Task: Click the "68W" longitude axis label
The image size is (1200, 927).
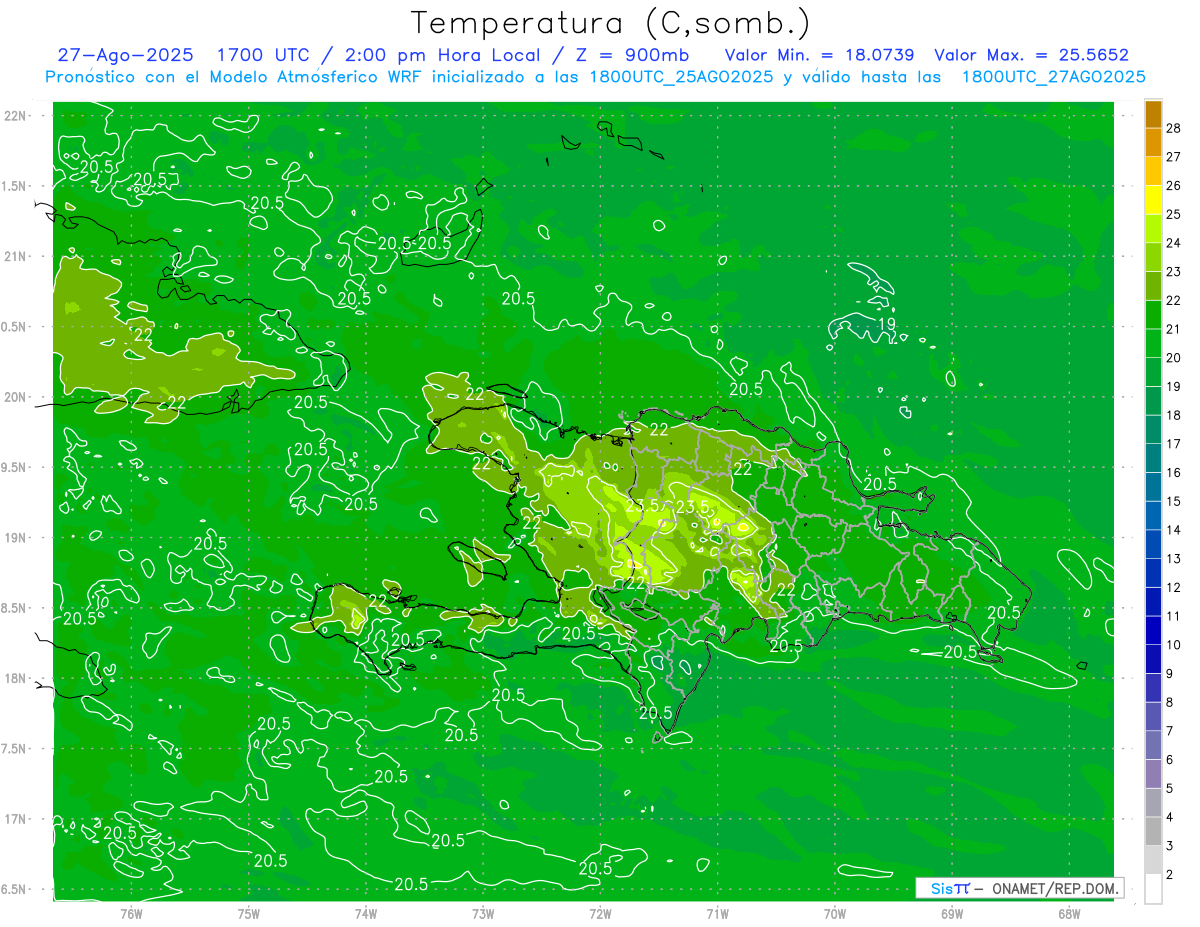Action: coord(1068,913)
